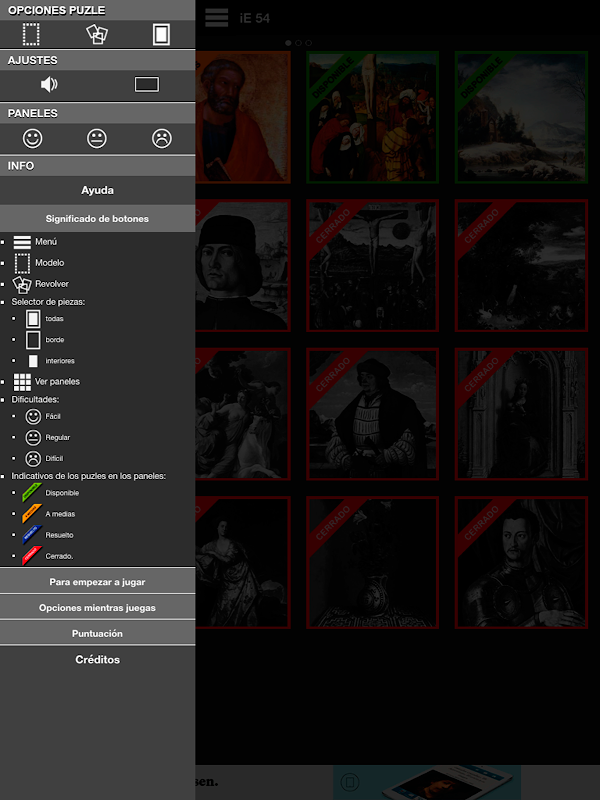The image size is (600, 800).
Task: Go to the second panel page dot
Action: click(x=298, y=43)
